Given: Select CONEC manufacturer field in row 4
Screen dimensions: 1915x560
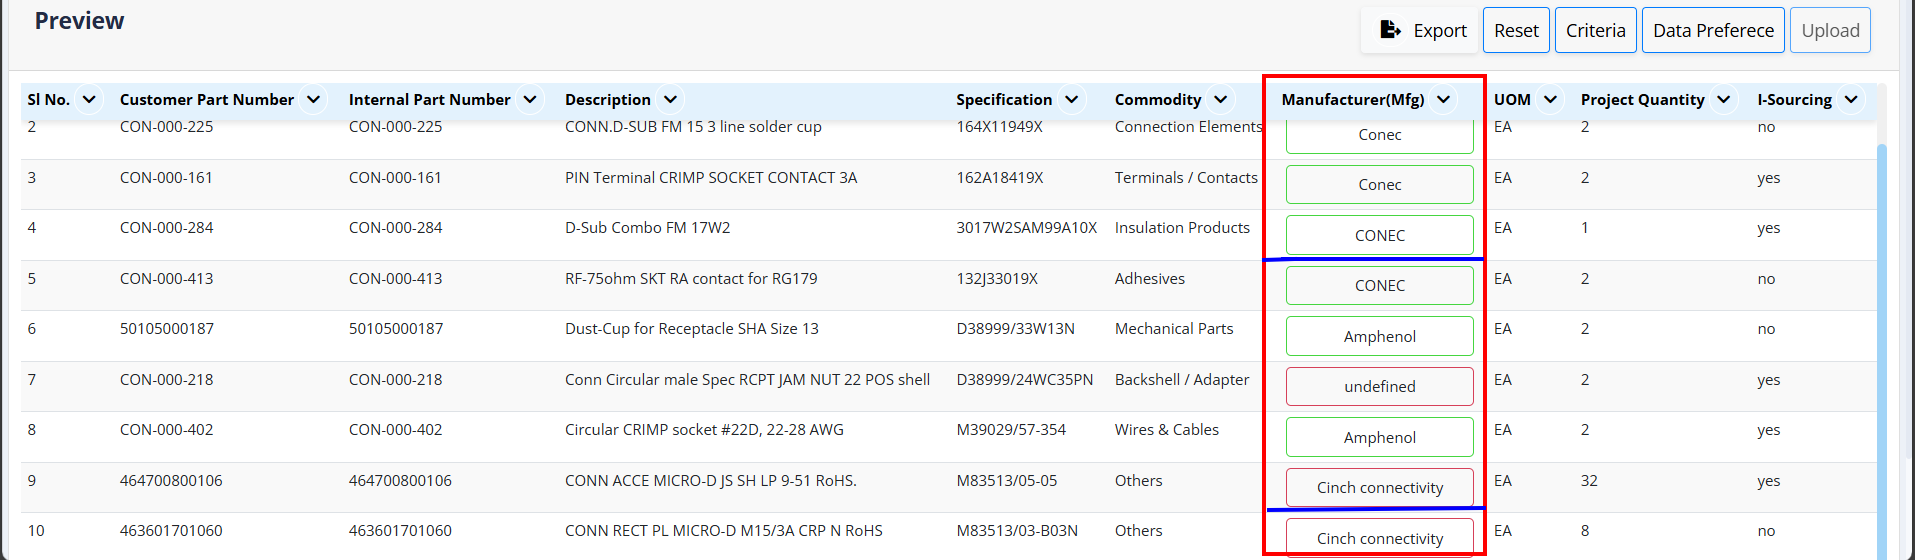Looking at the screenshot, I should (1379, 235).
